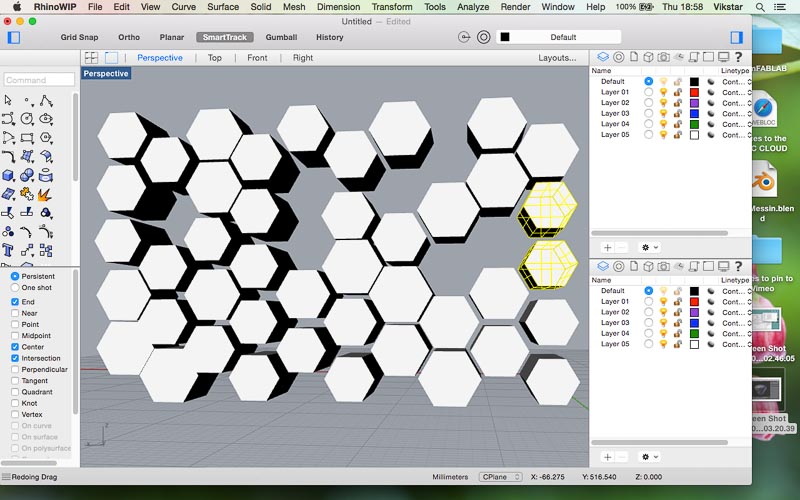Click the Layouts... button
This screenshot has width=800, height=500.
pos(557,58)
